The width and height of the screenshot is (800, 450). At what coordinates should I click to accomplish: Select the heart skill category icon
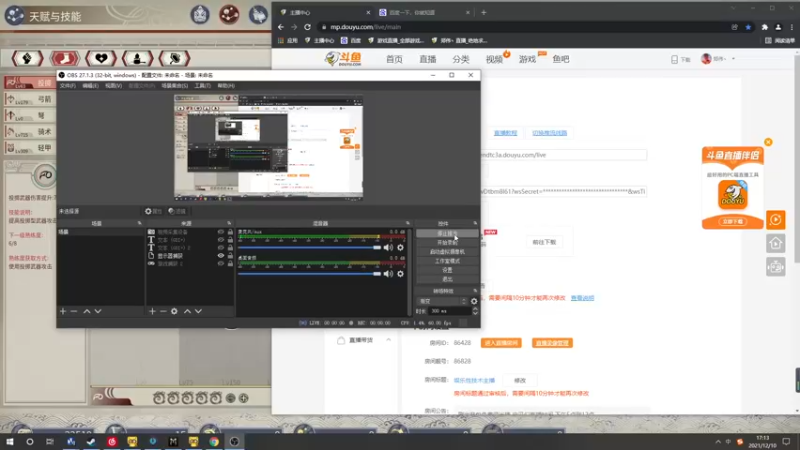pos(101,58)
